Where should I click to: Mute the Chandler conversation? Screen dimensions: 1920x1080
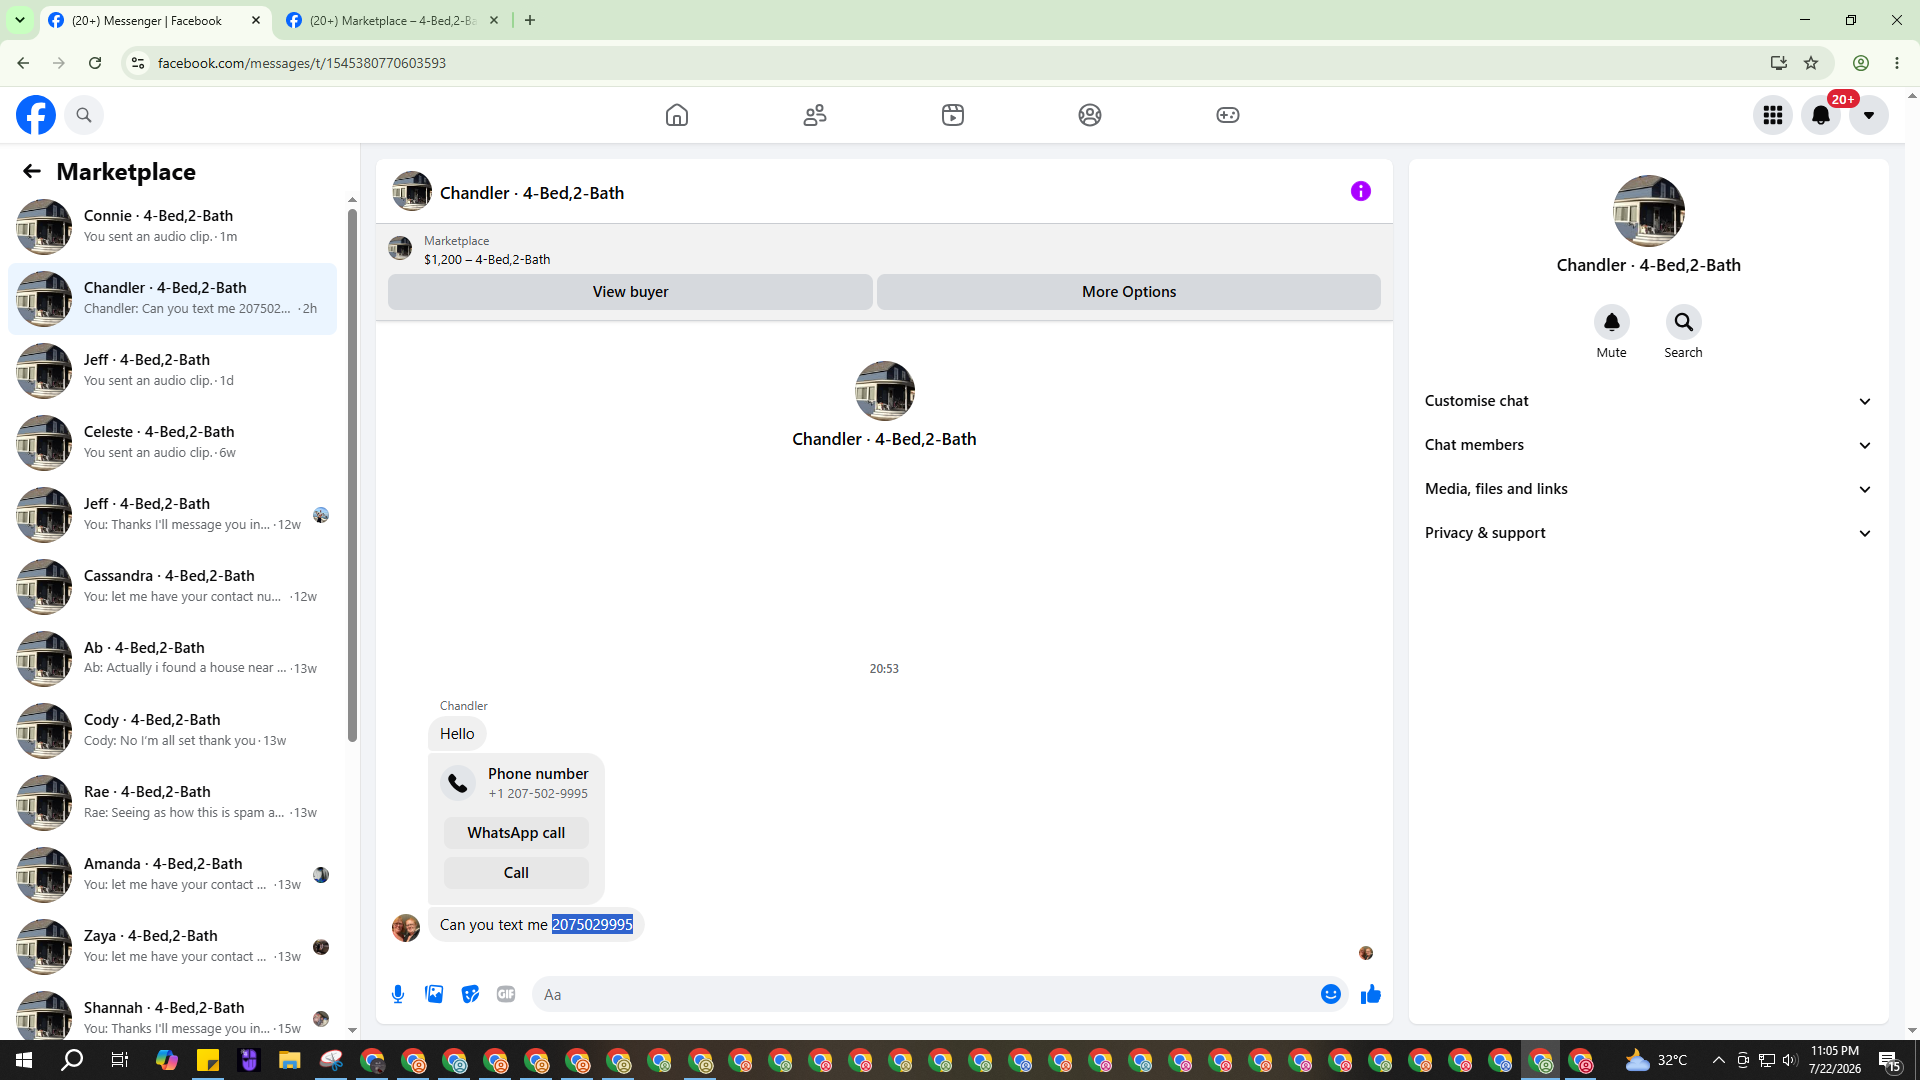pos(1612,322)
